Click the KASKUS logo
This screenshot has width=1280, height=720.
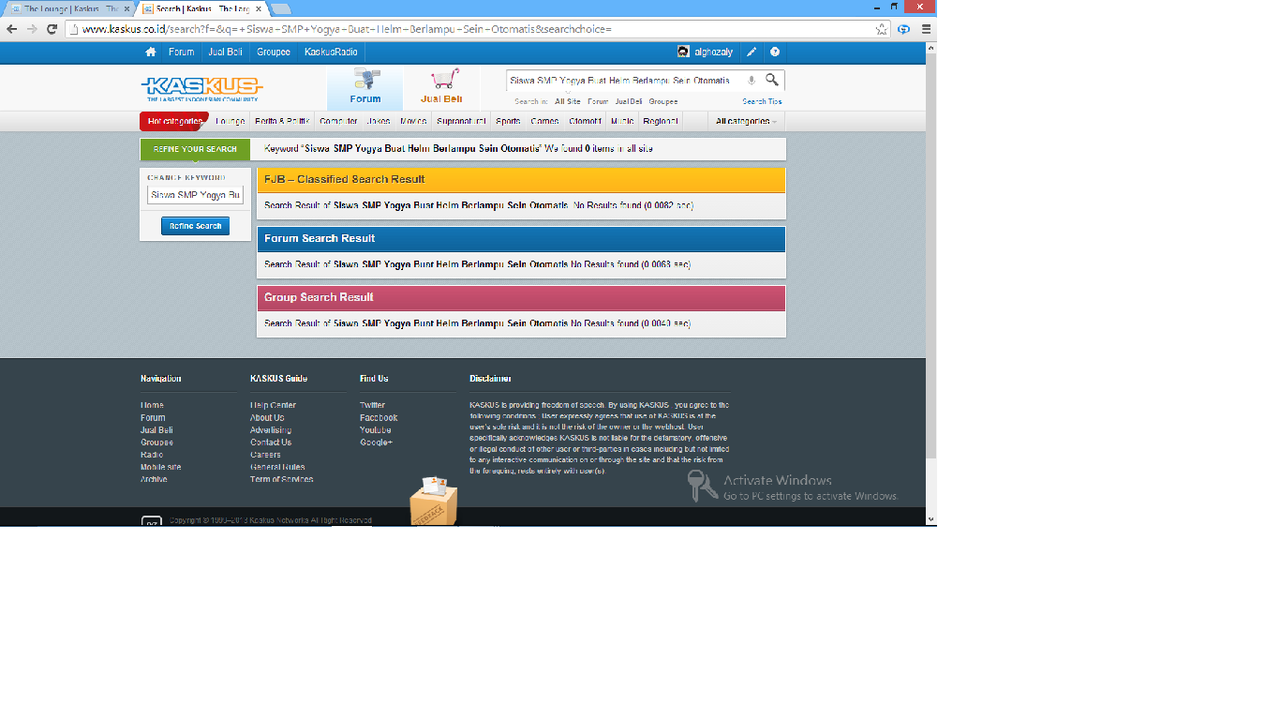coord(201,89)
